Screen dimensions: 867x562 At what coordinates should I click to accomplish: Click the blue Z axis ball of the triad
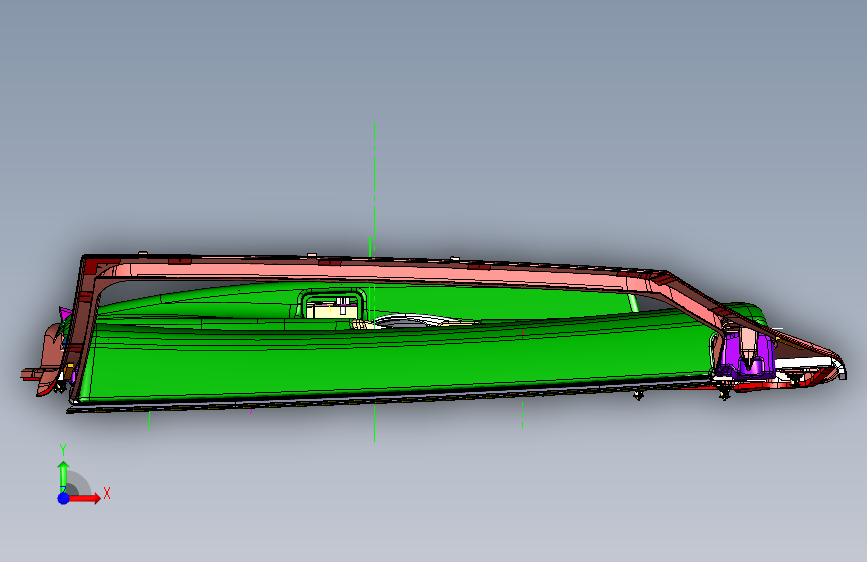pos(64,498)
